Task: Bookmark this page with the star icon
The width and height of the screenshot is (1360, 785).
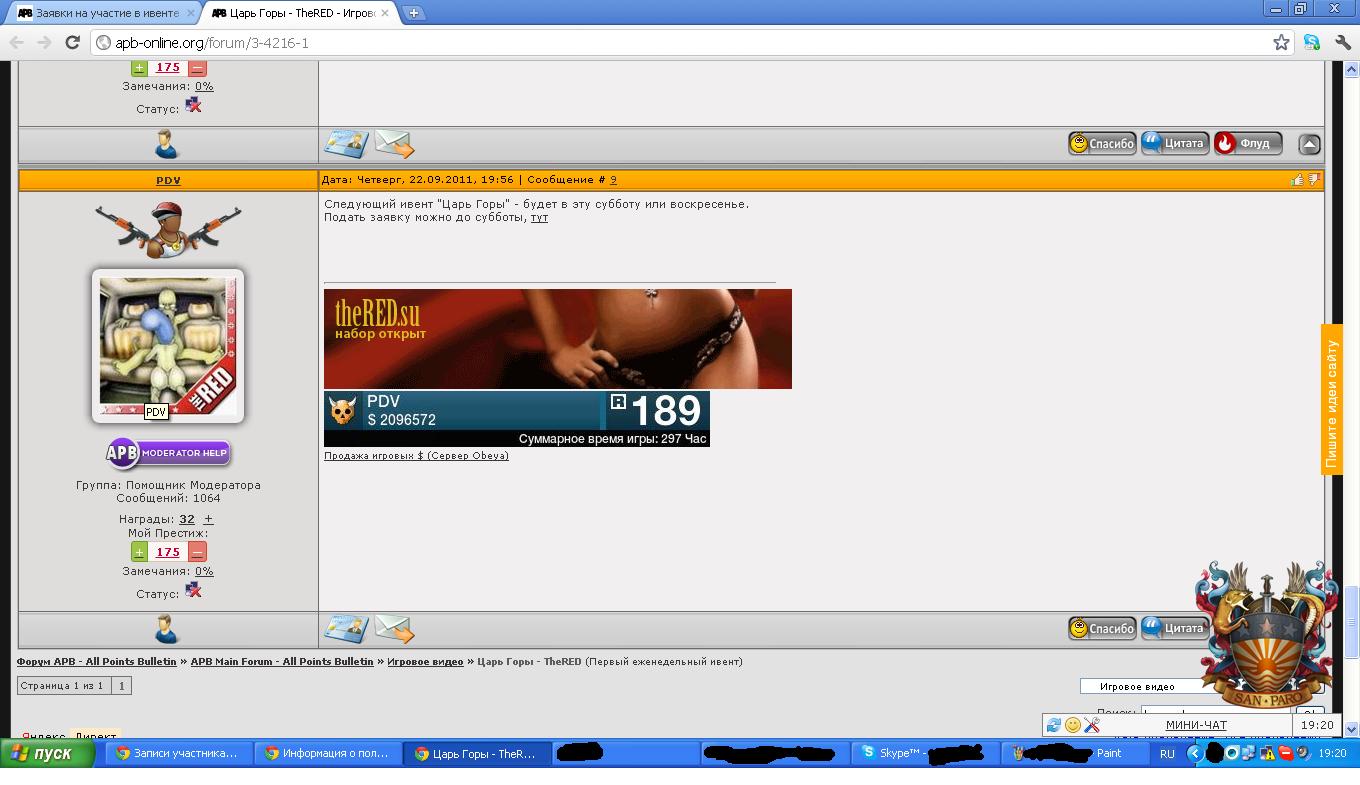Action: [x=1281, y=42]
